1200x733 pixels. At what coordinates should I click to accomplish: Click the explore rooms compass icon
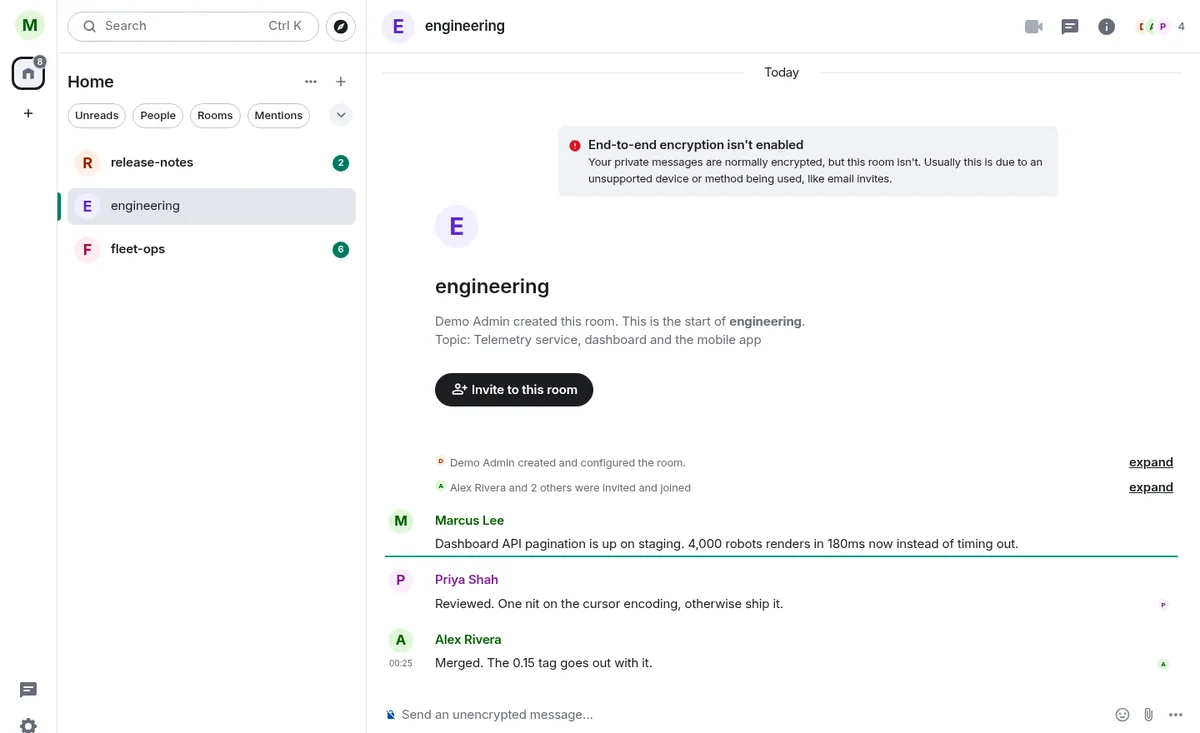pos(341,27)
